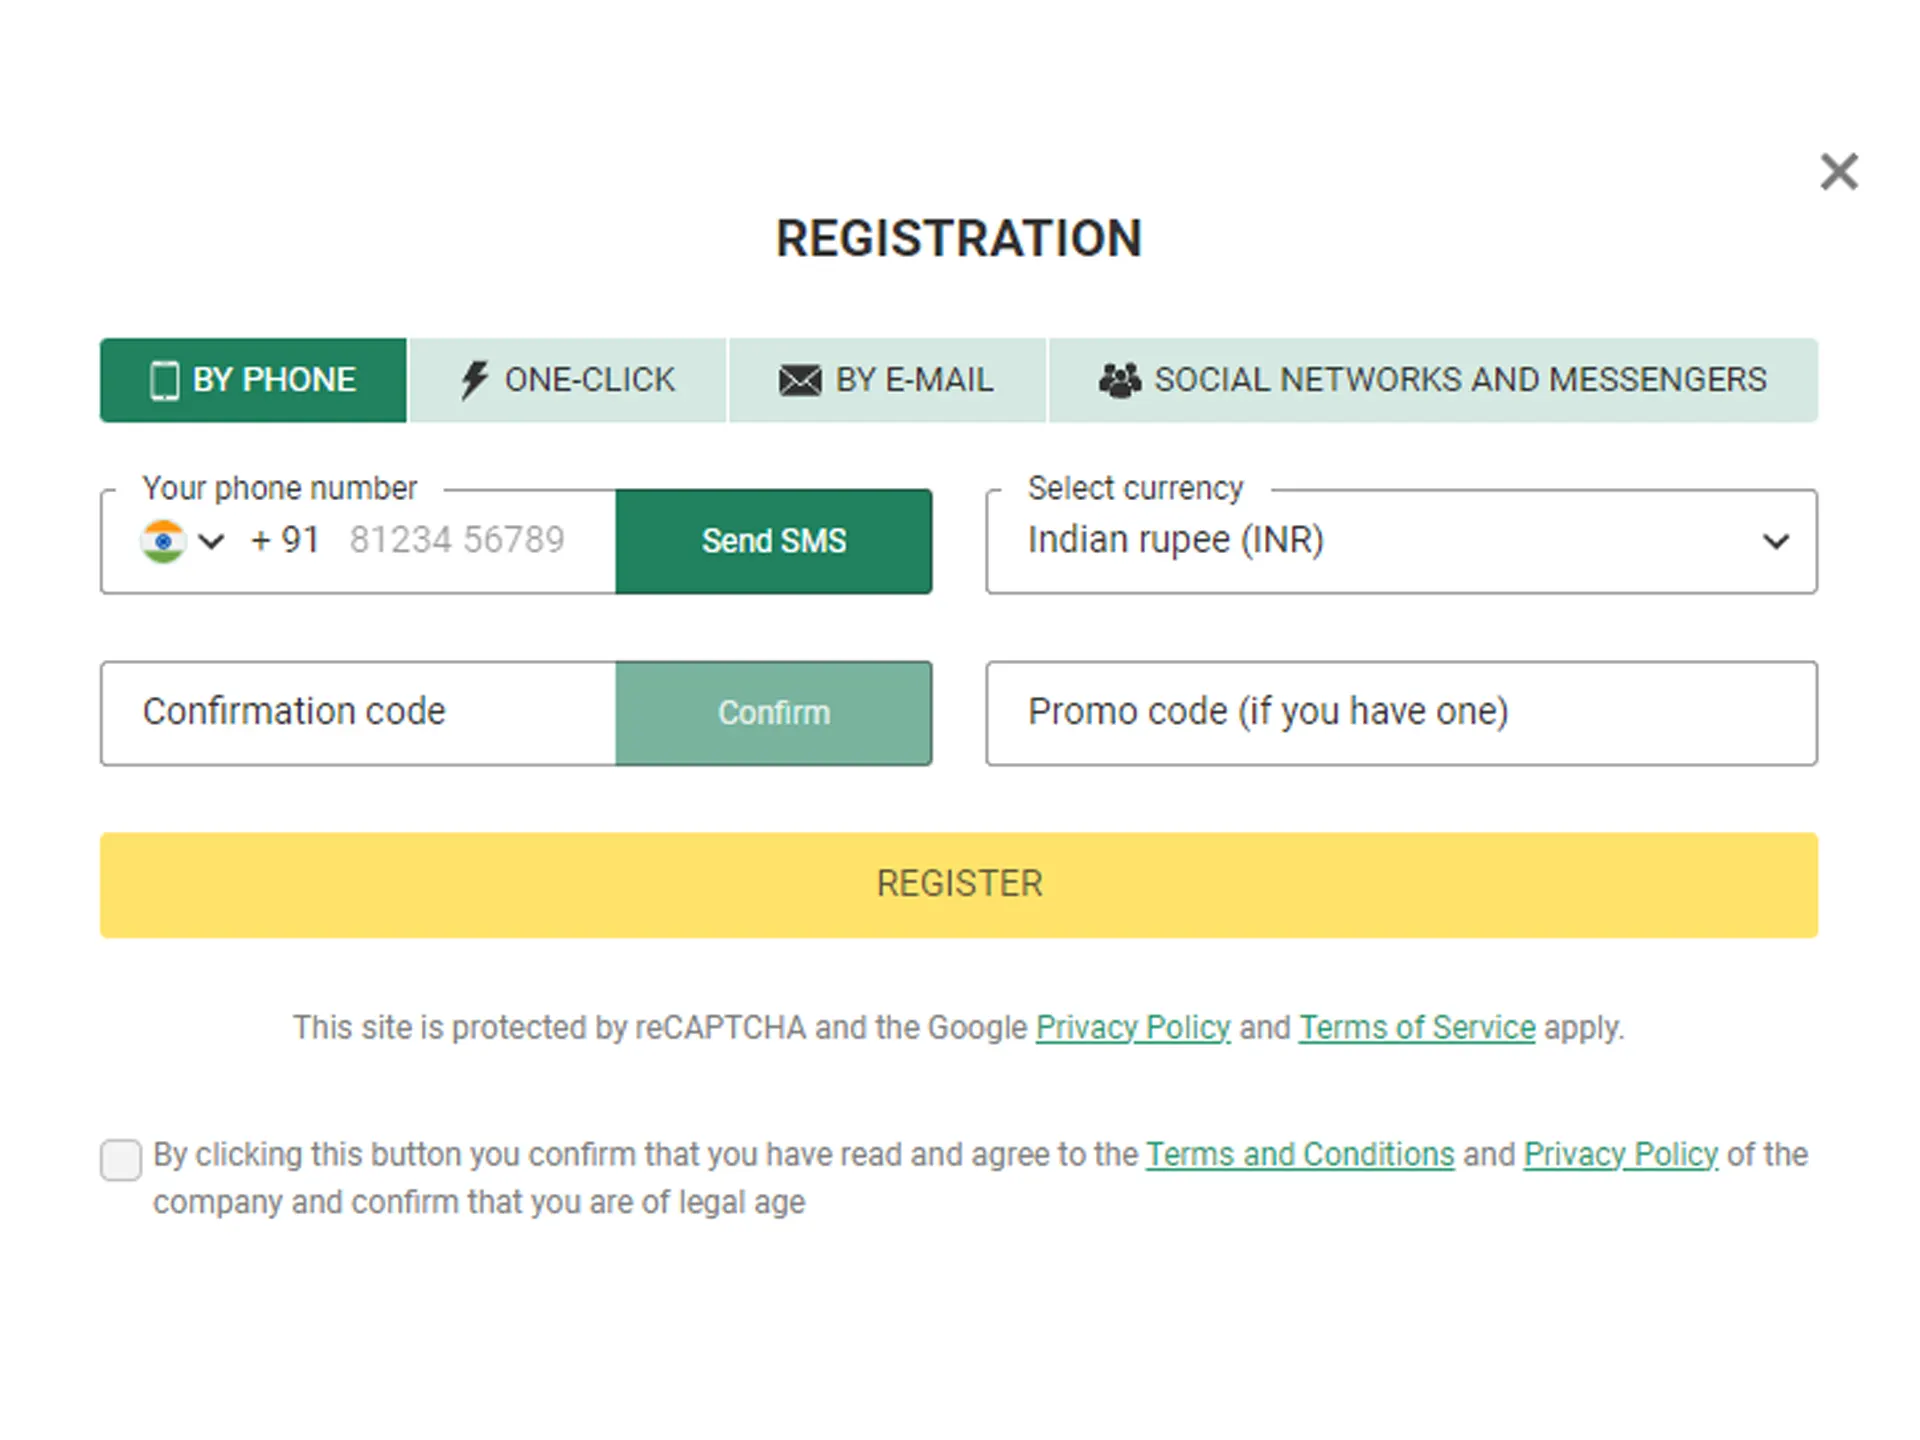The width and height of the screenshot is (1920, 1440).
Task: Click the Send SMS action button
Action: (x=773, y=538)
